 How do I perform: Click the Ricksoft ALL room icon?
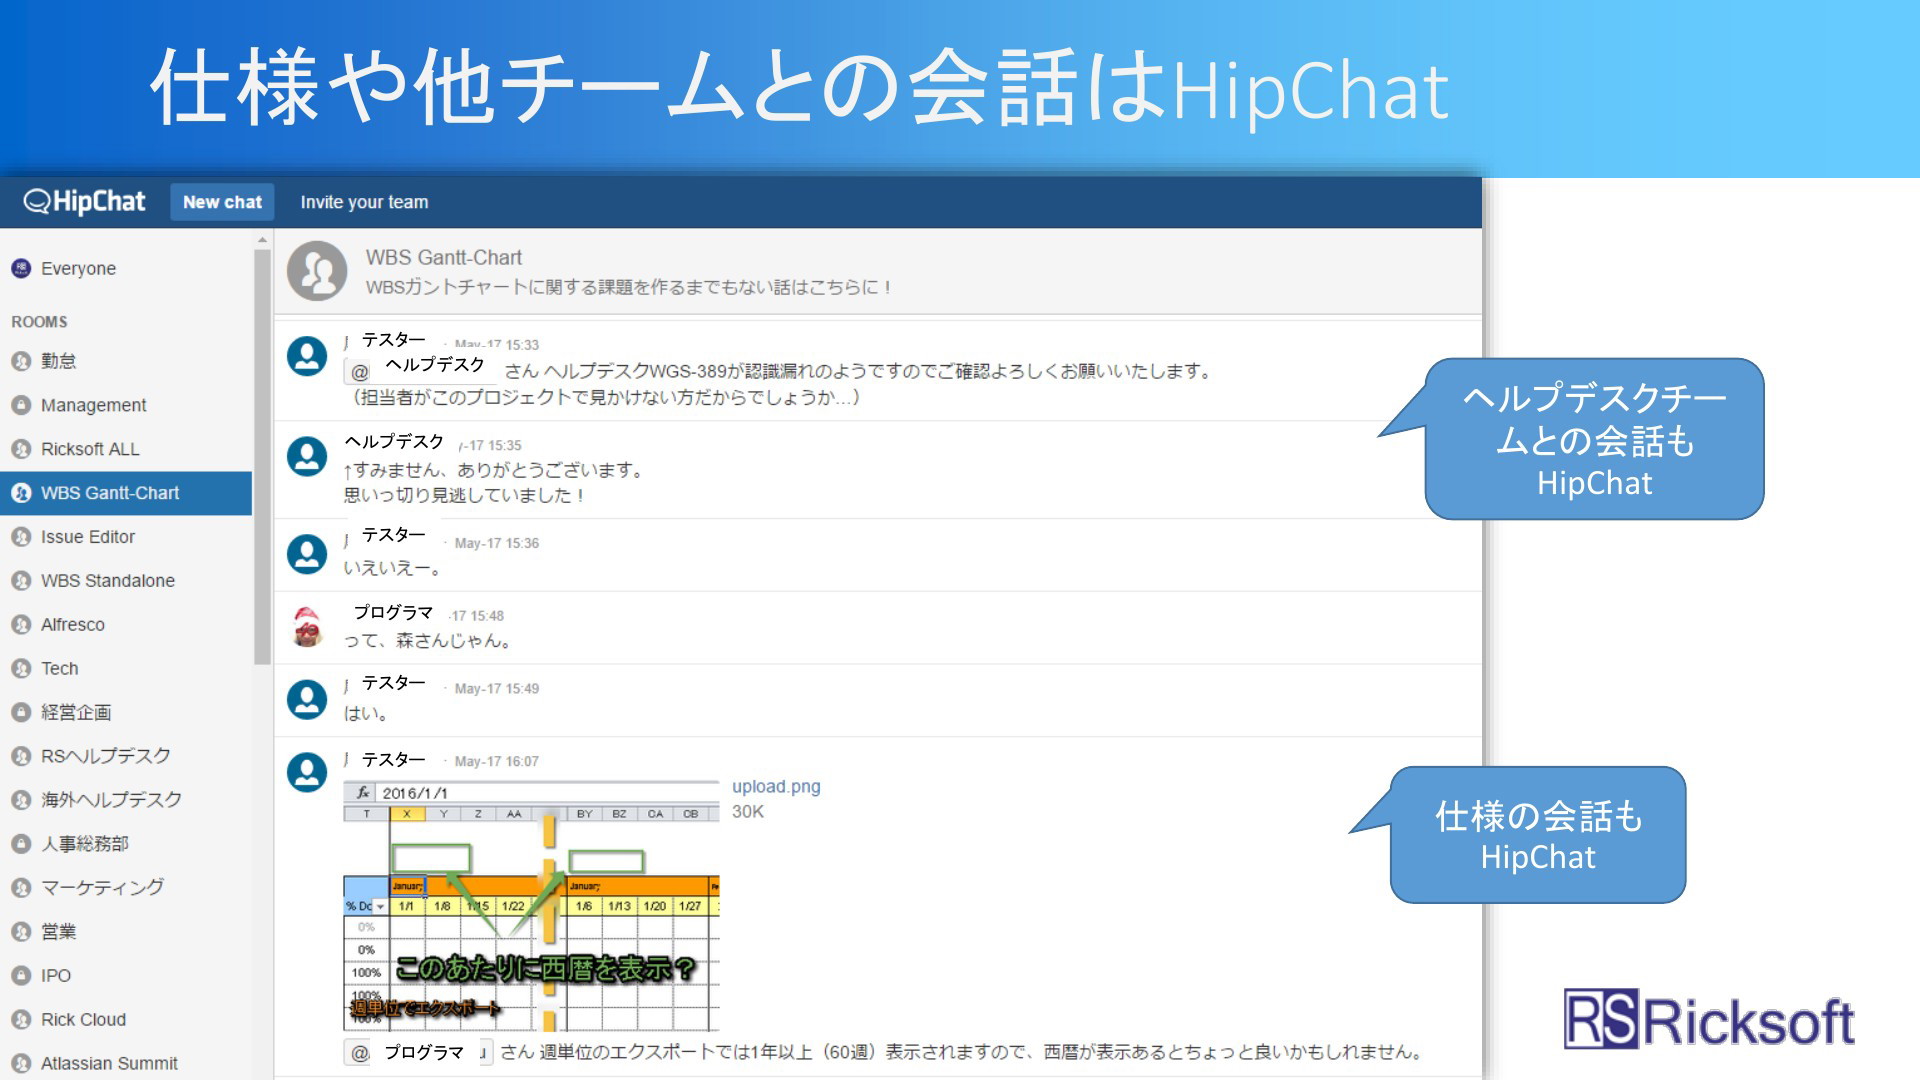pos(21,449)
